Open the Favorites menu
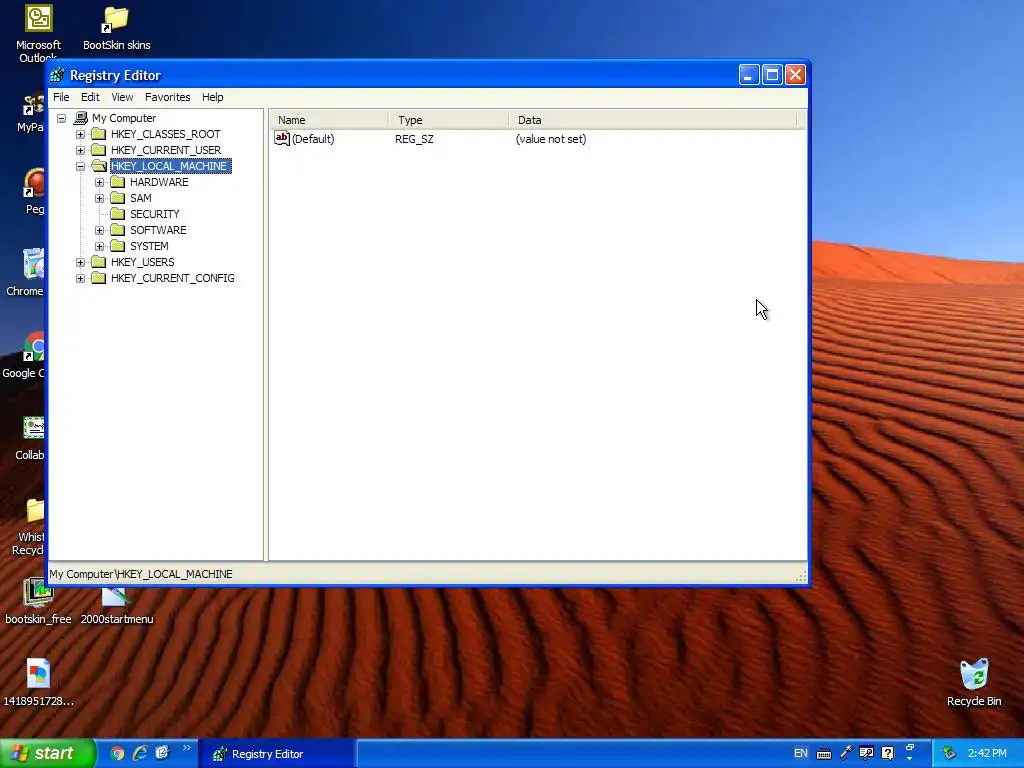The image size is (1024, 768). pos(168,97)
